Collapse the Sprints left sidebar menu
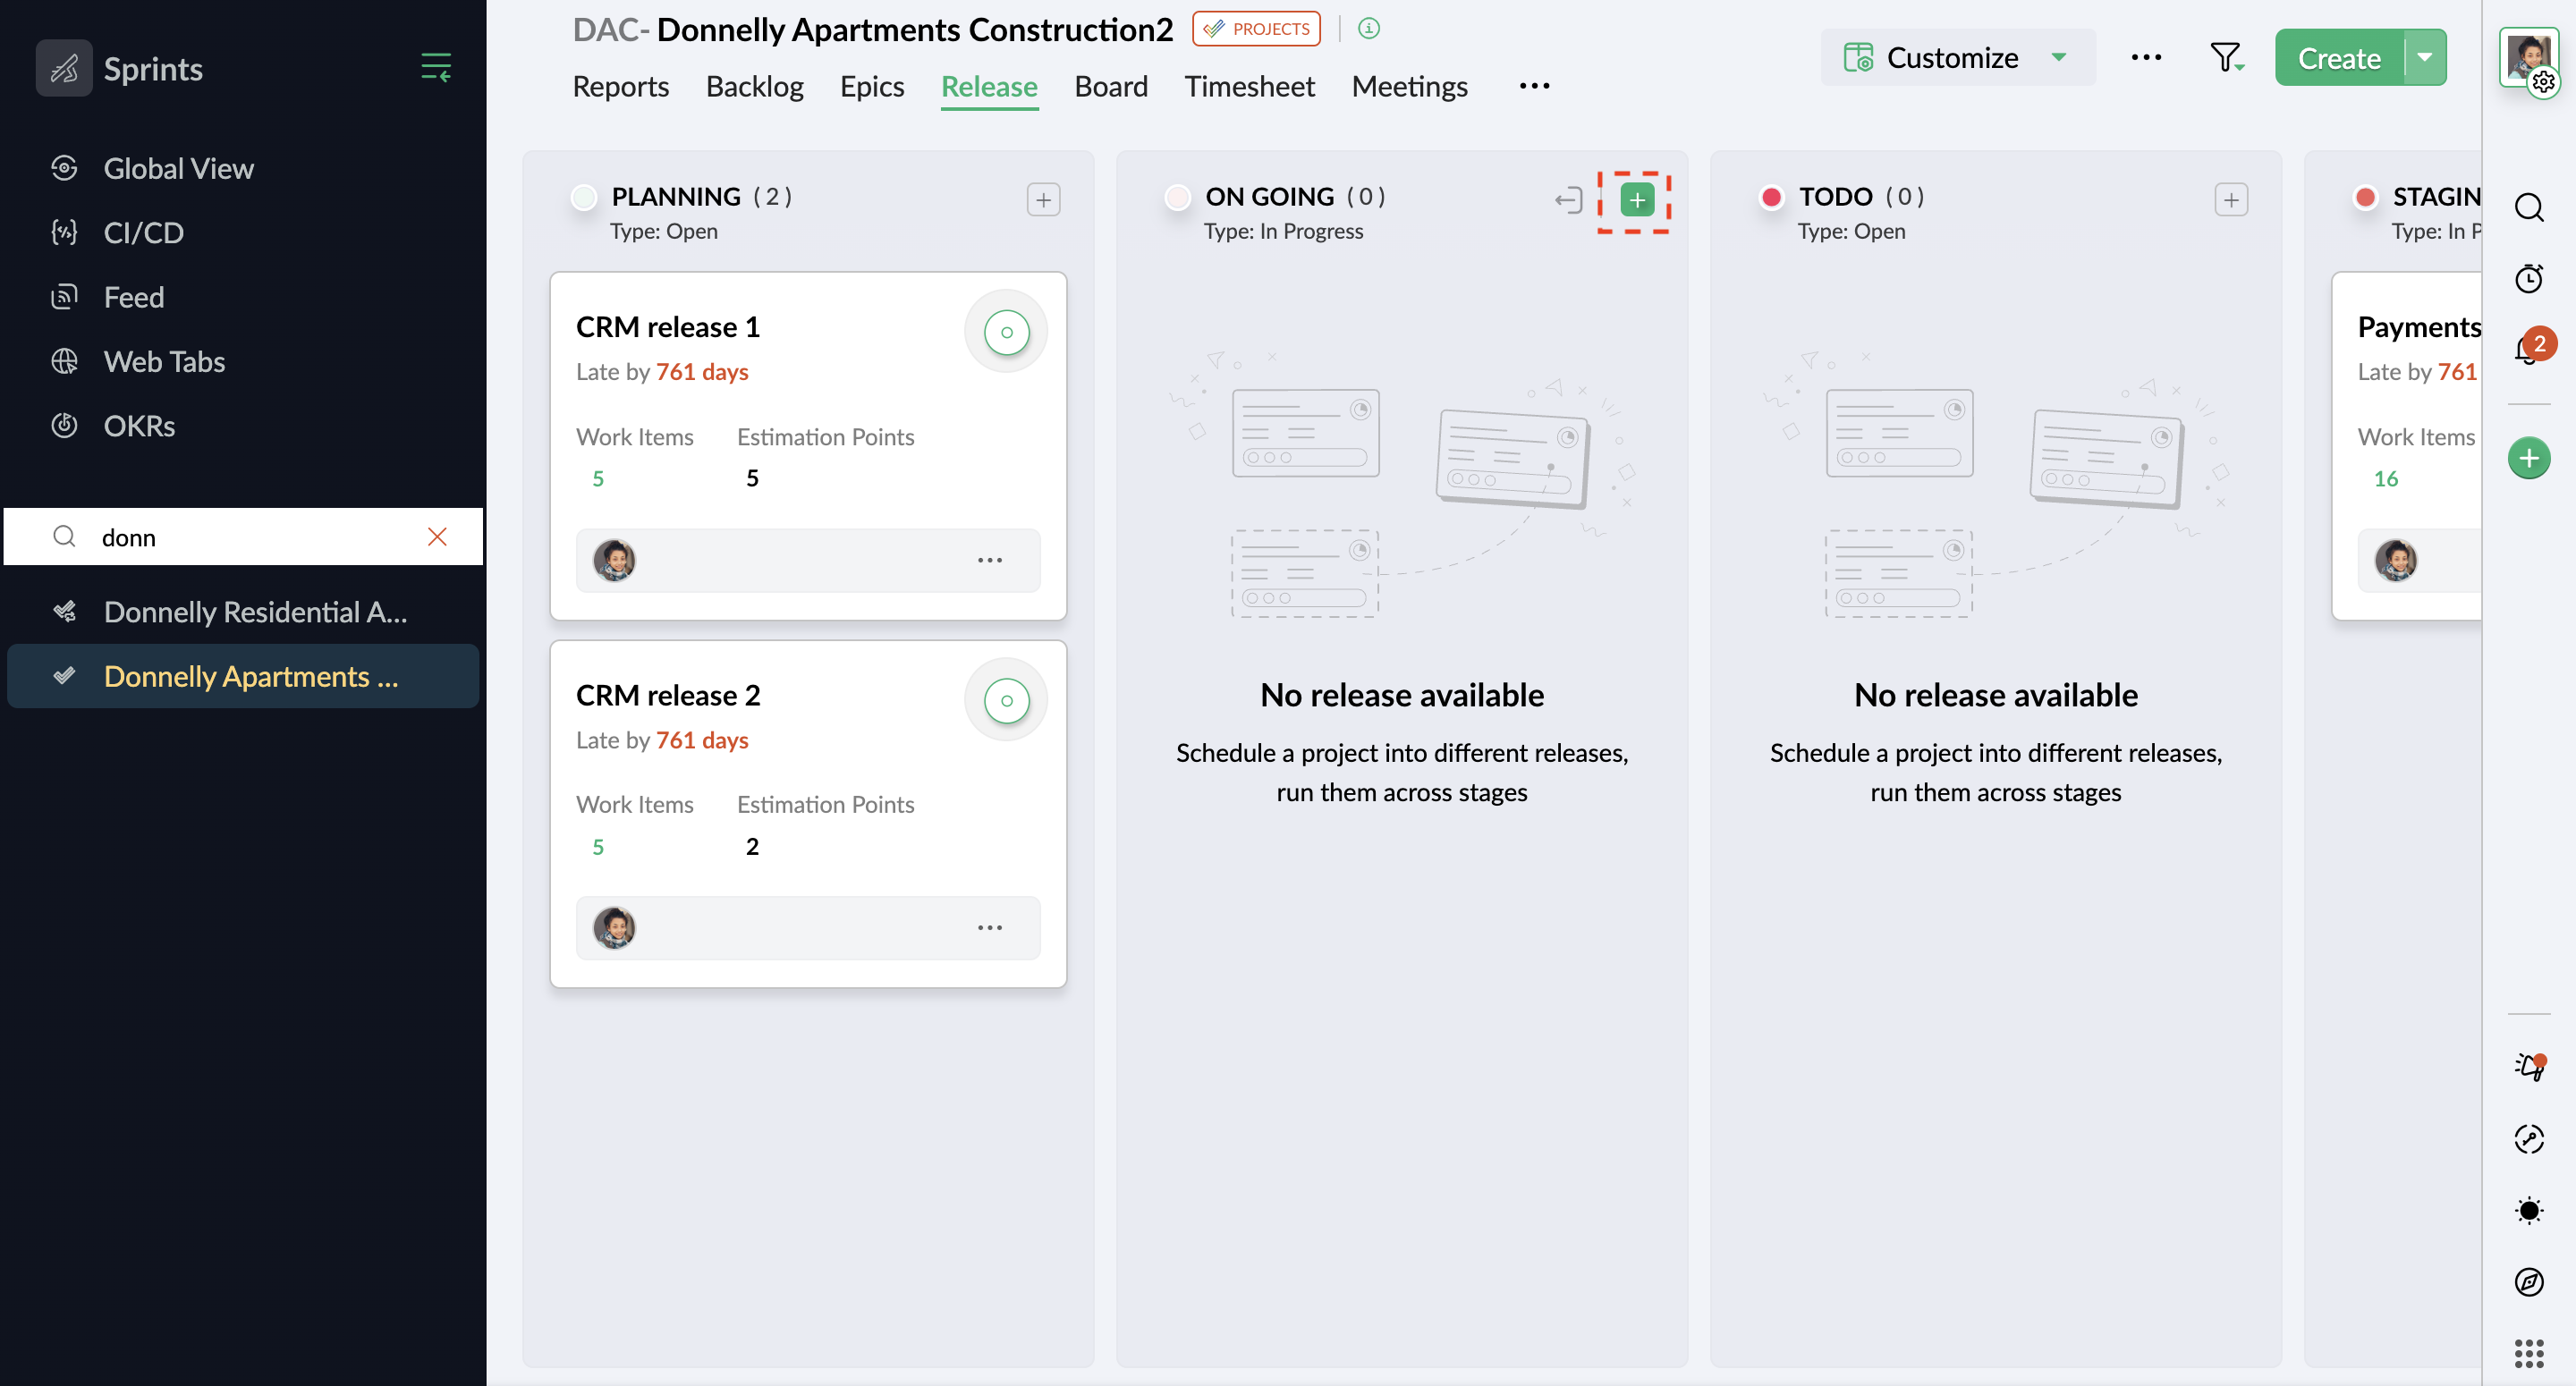 pyautogui.click(x=436, y=68)
